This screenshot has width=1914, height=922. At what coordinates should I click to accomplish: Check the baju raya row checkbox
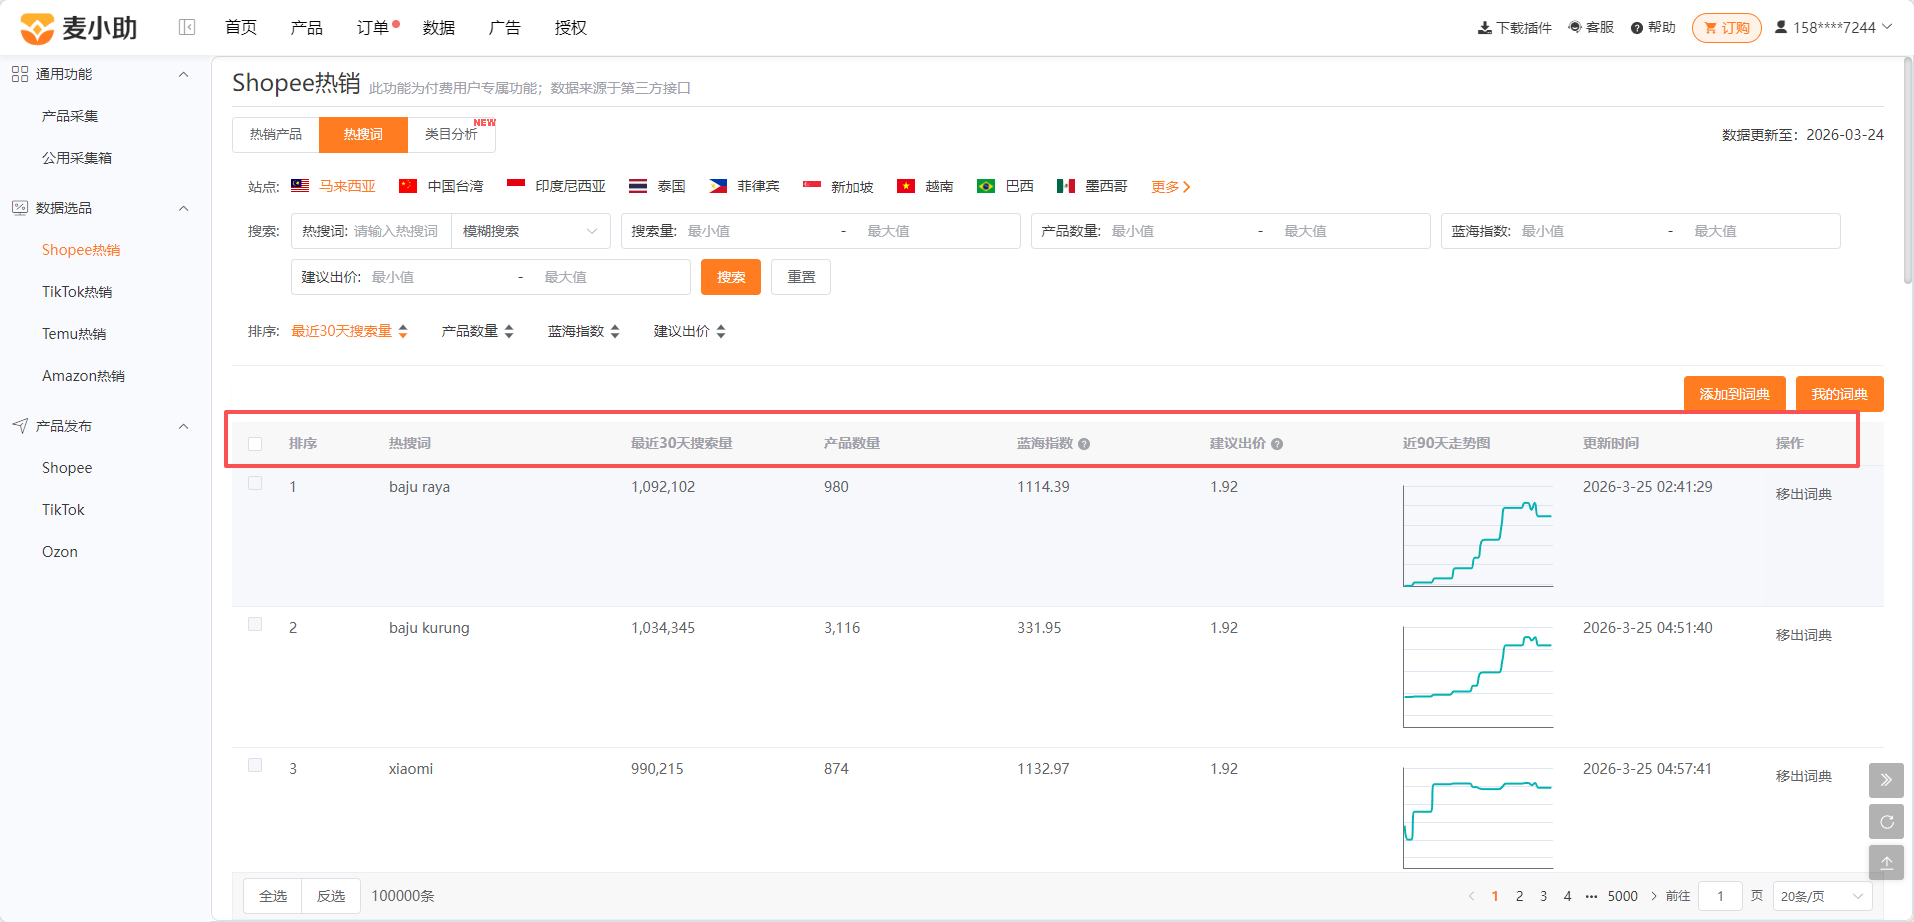pos(255,483)
